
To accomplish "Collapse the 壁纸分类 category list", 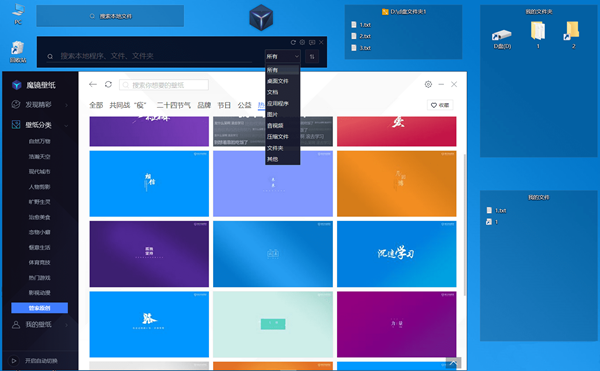I will point(66,125).
